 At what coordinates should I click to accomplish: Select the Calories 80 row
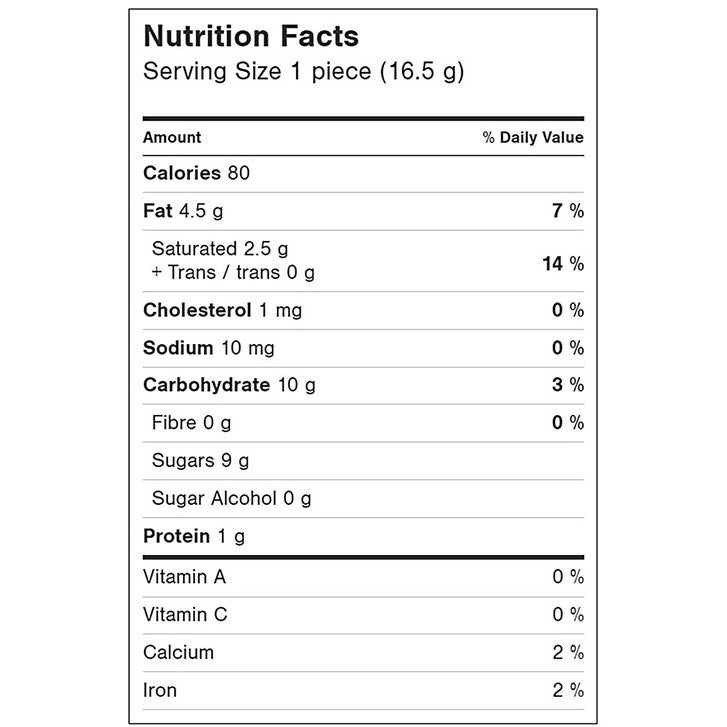[x=363, y=173]
